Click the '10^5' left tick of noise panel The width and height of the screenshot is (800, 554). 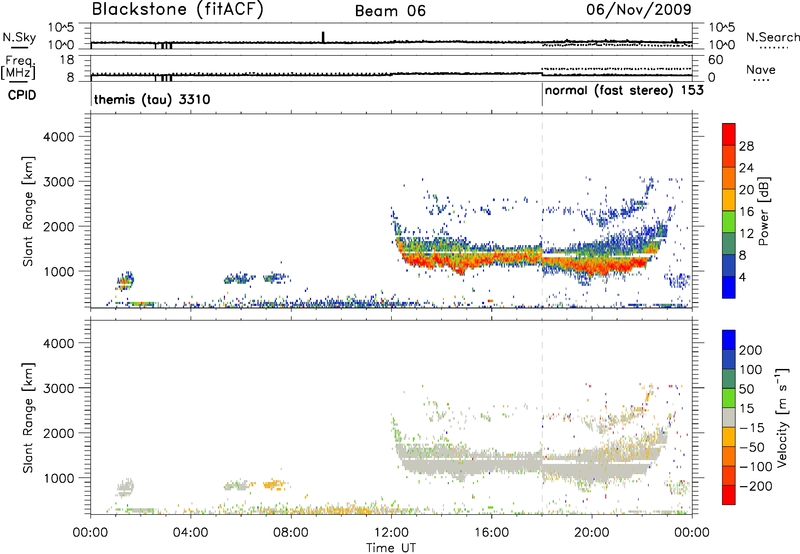[61, 28]
